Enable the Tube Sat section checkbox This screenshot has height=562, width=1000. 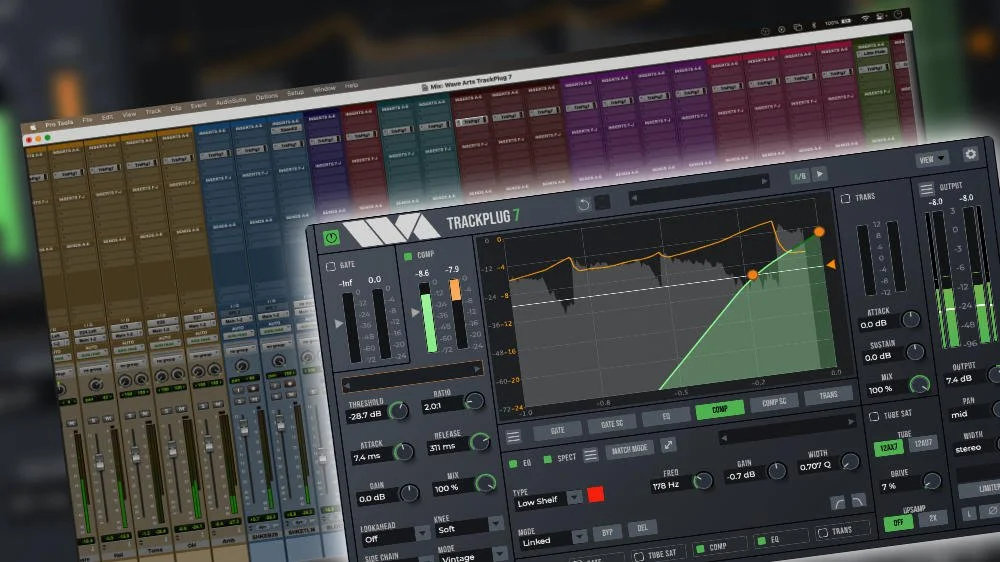tap(874, 417)
